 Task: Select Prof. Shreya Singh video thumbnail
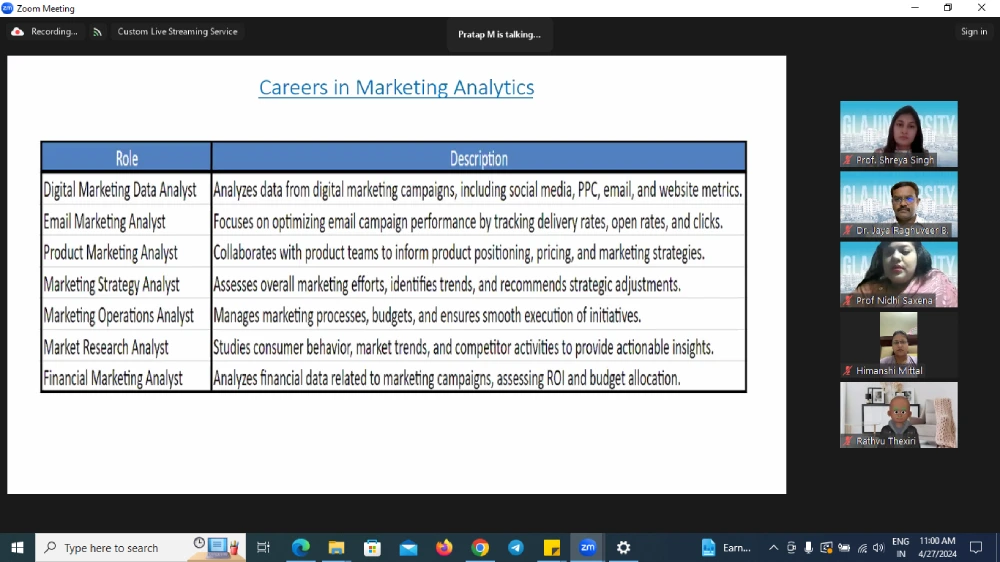(x=898, y=133)
